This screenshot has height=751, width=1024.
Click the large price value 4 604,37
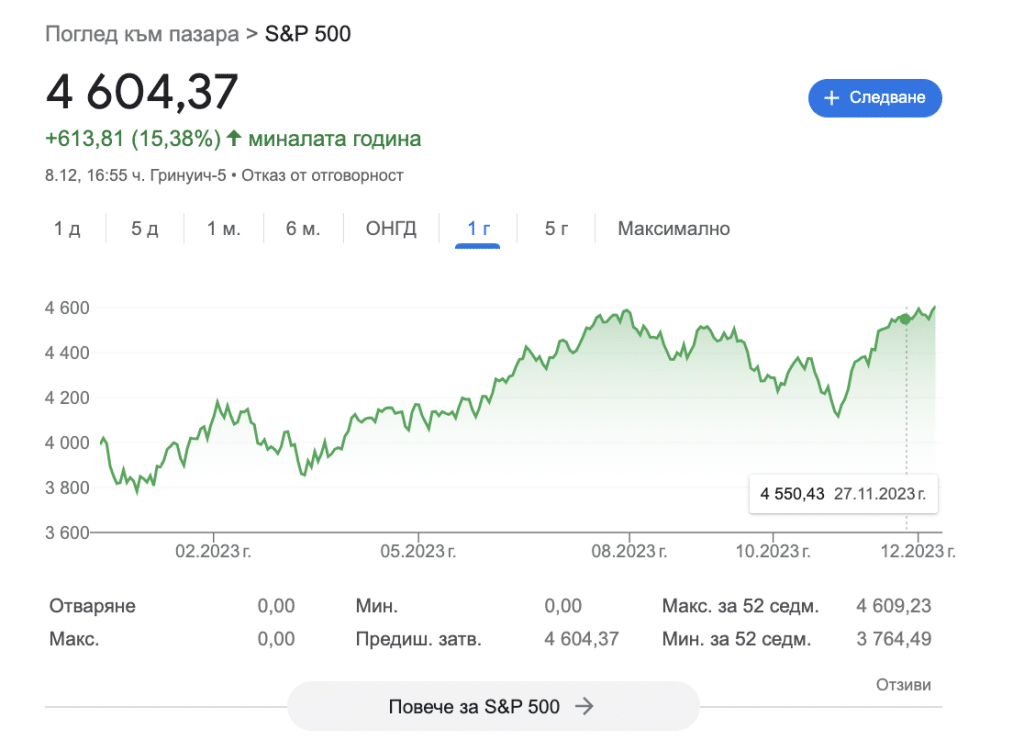(141, 92)
